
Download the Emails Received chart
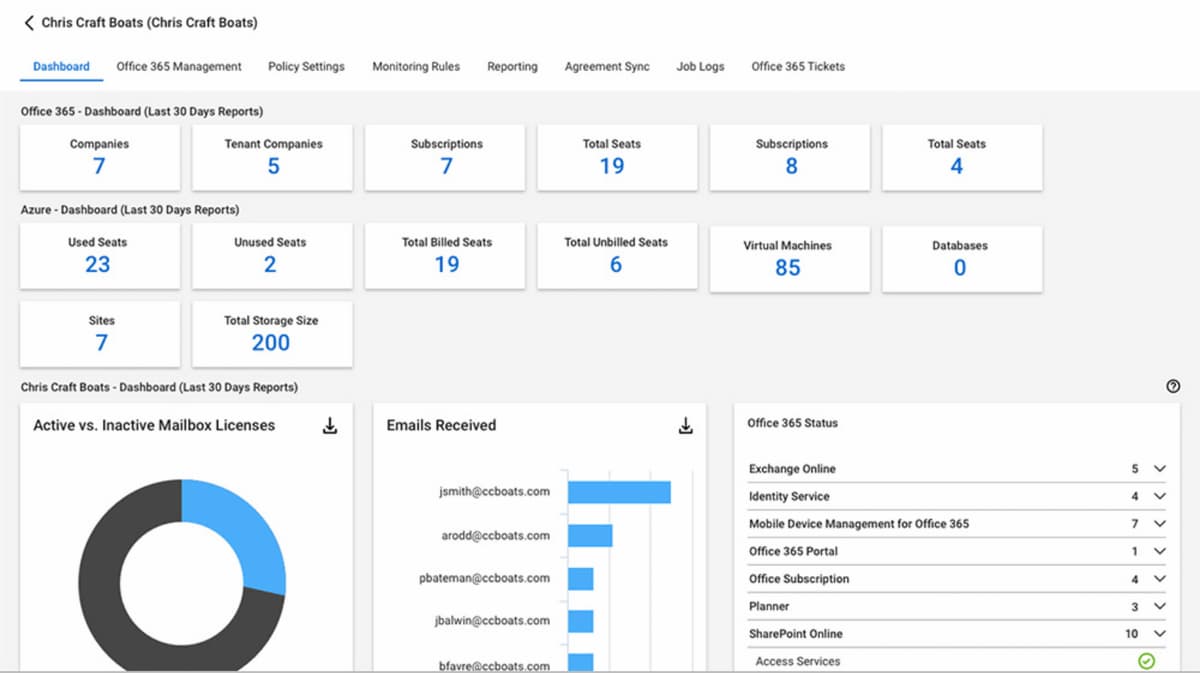coord(685,426)
